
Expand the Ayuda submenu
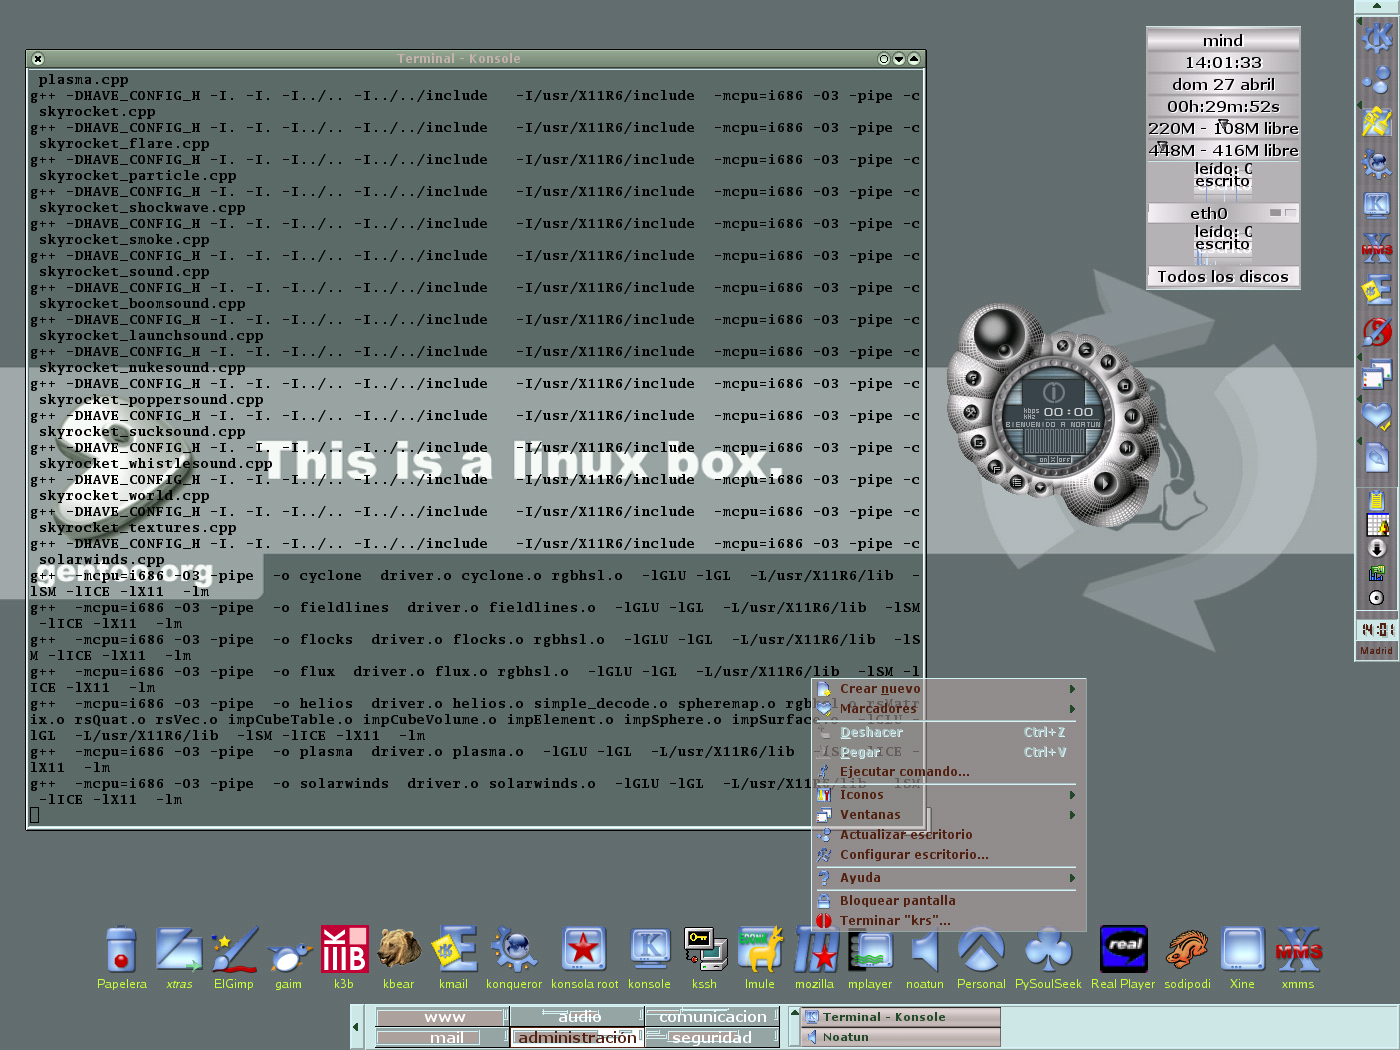[x=948, y=878]
